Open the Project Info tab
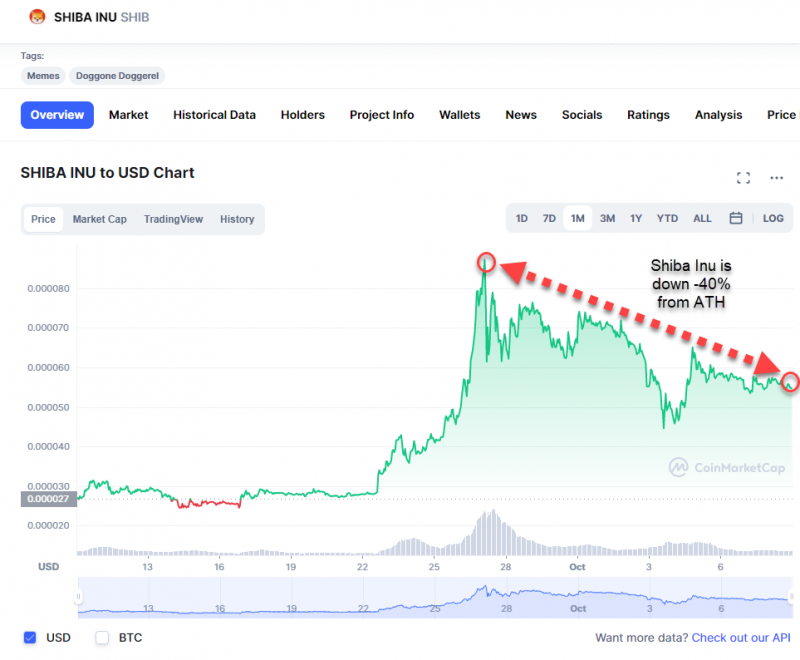The width and height of the screenshot is (800, 660). click(382, 115)
